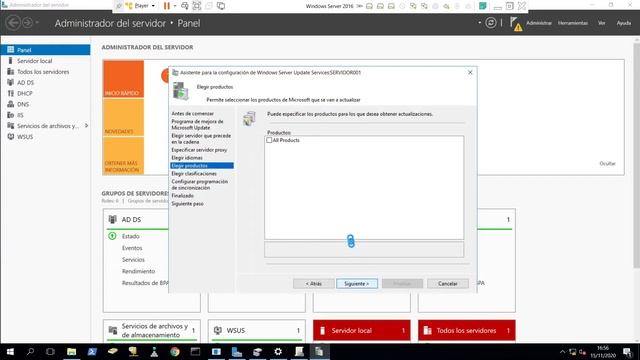Click WSUS role tile header
Viewport: 640px width, 360px height.
256,330
